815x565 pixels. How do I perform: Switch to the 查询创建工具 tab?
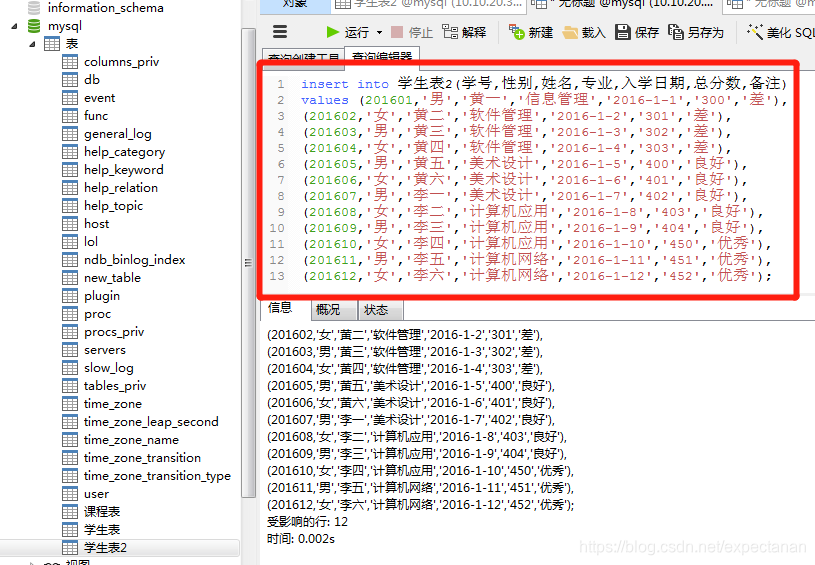pos(304,58)
